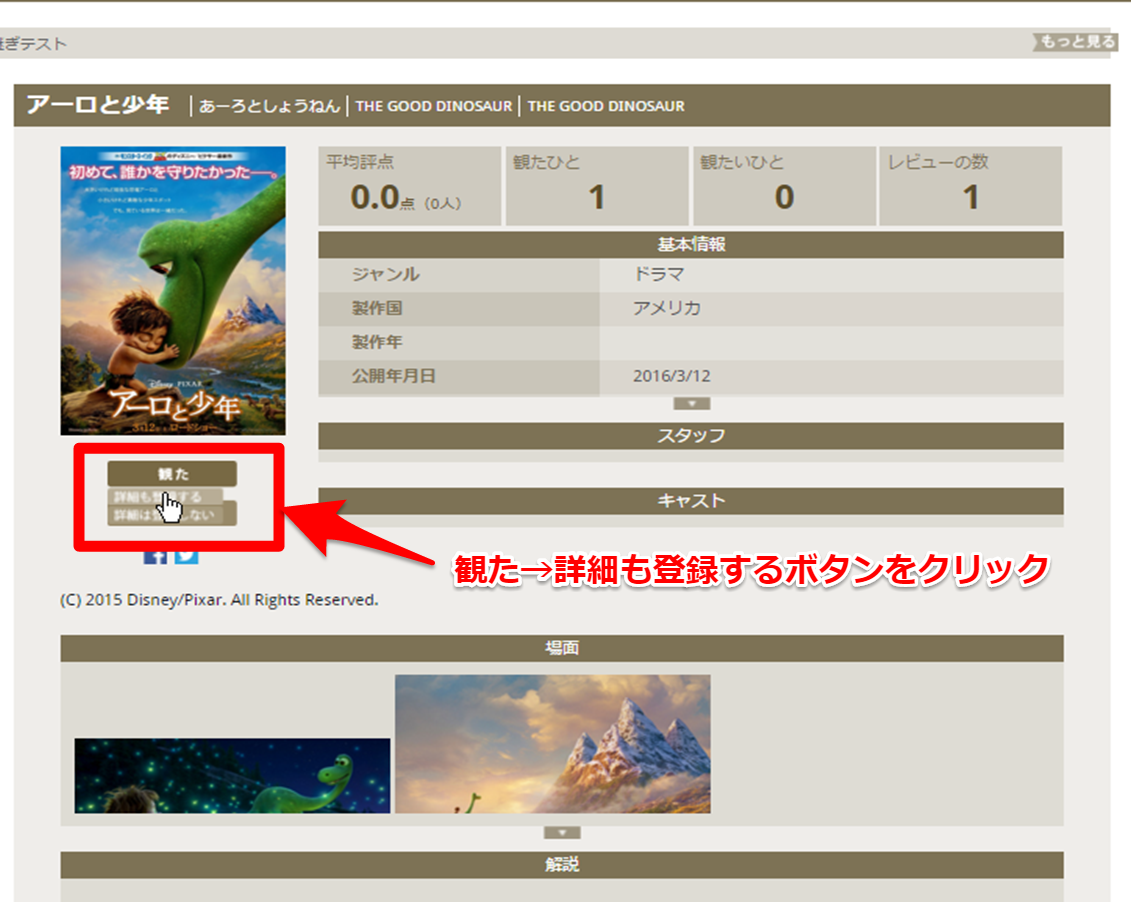The image size is (1131, 902).
Task: Click the 観た (watched) button
Action: click(172, 473)
